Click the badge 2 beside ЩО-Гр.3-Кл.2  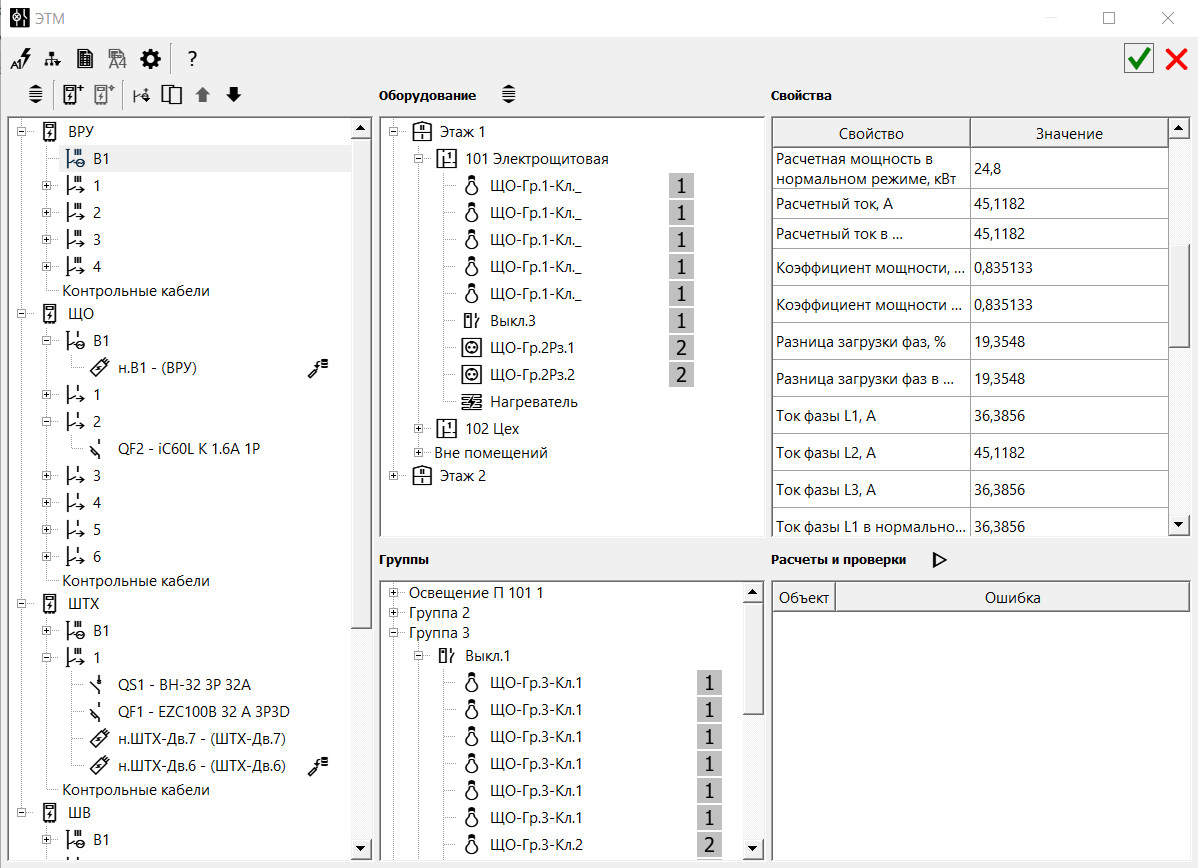point(709,844)
